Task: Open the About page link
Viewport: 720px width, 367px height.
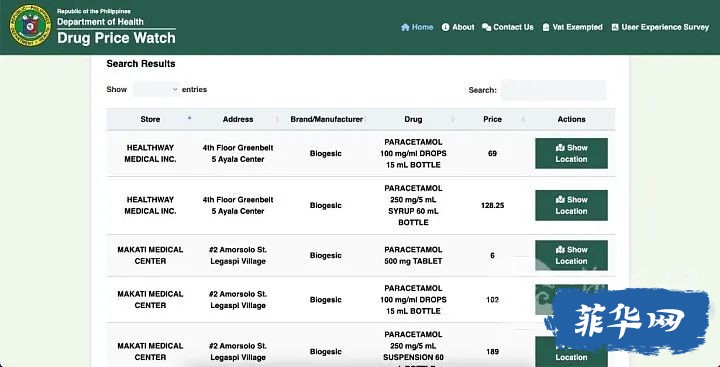Action: (458, 27)
